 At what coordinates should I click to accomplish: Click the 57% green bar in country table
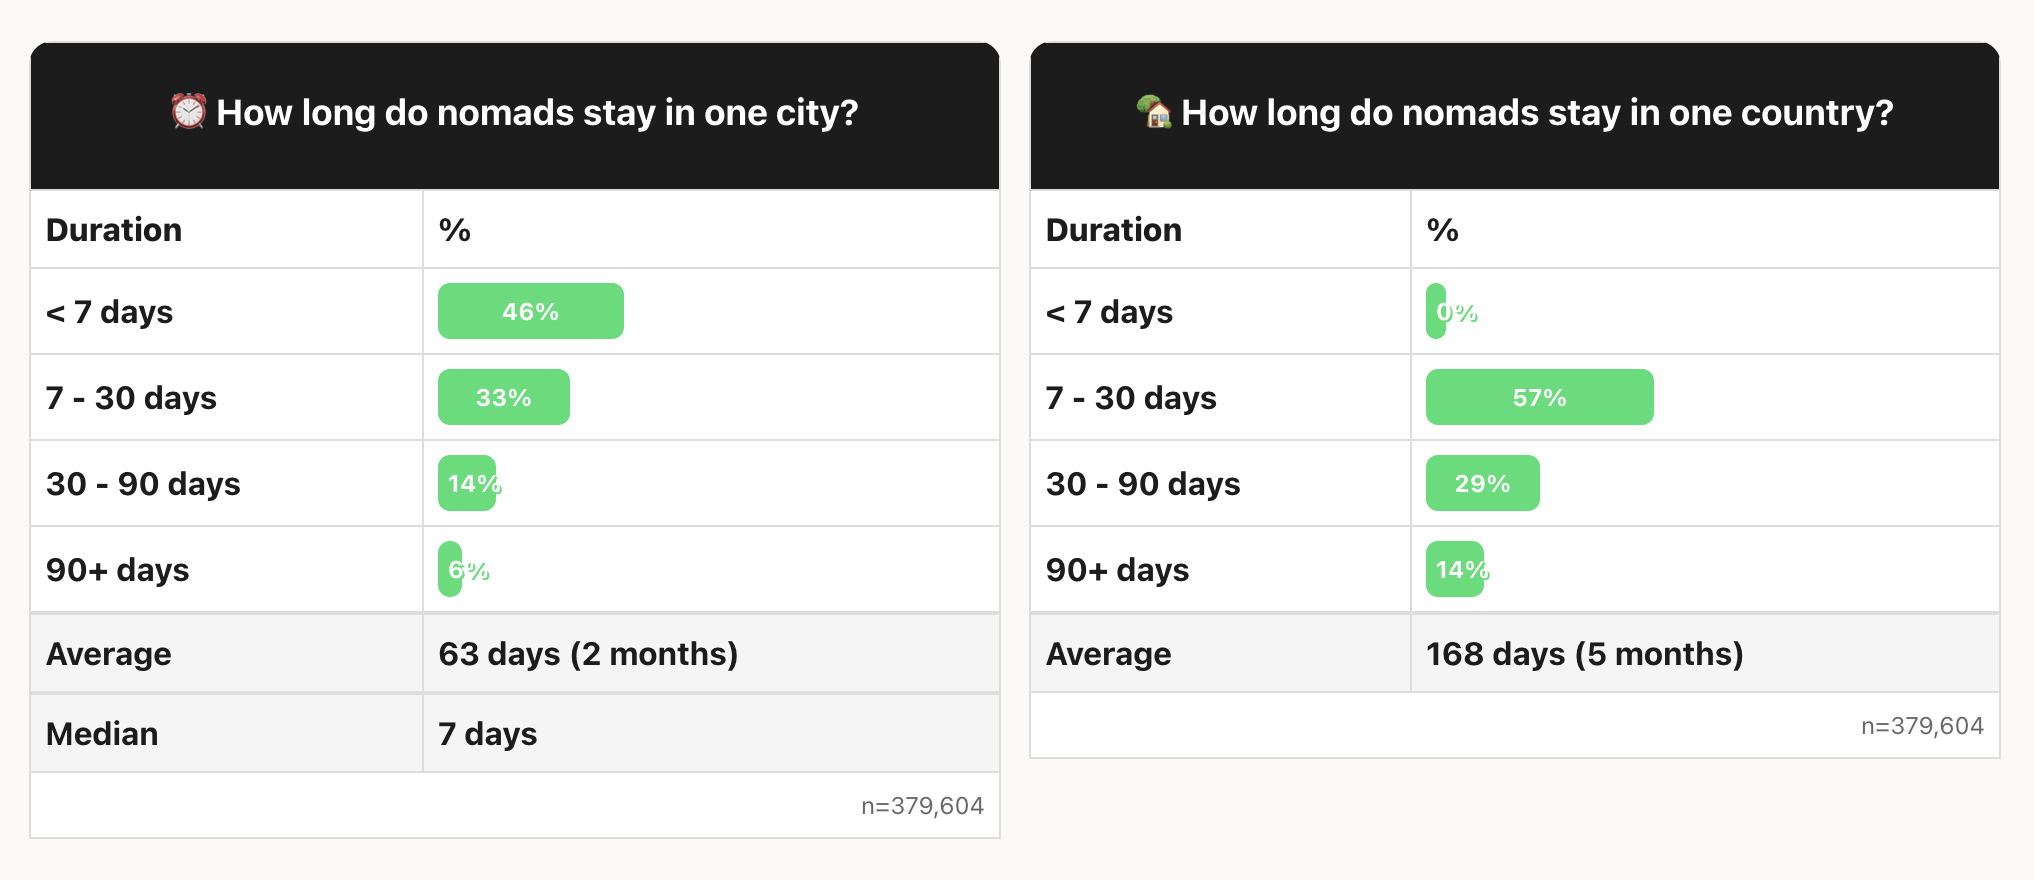tap(1539, 397)
